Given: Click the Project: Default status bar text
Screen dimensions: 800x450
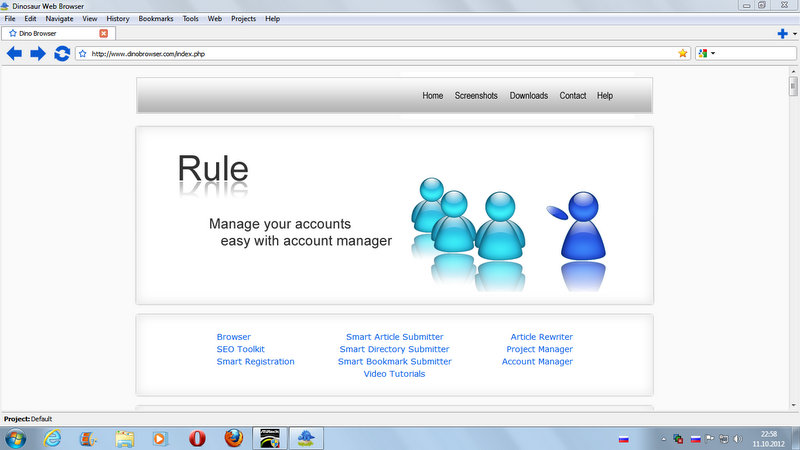Looking at the screenshot, I should 28,419.
